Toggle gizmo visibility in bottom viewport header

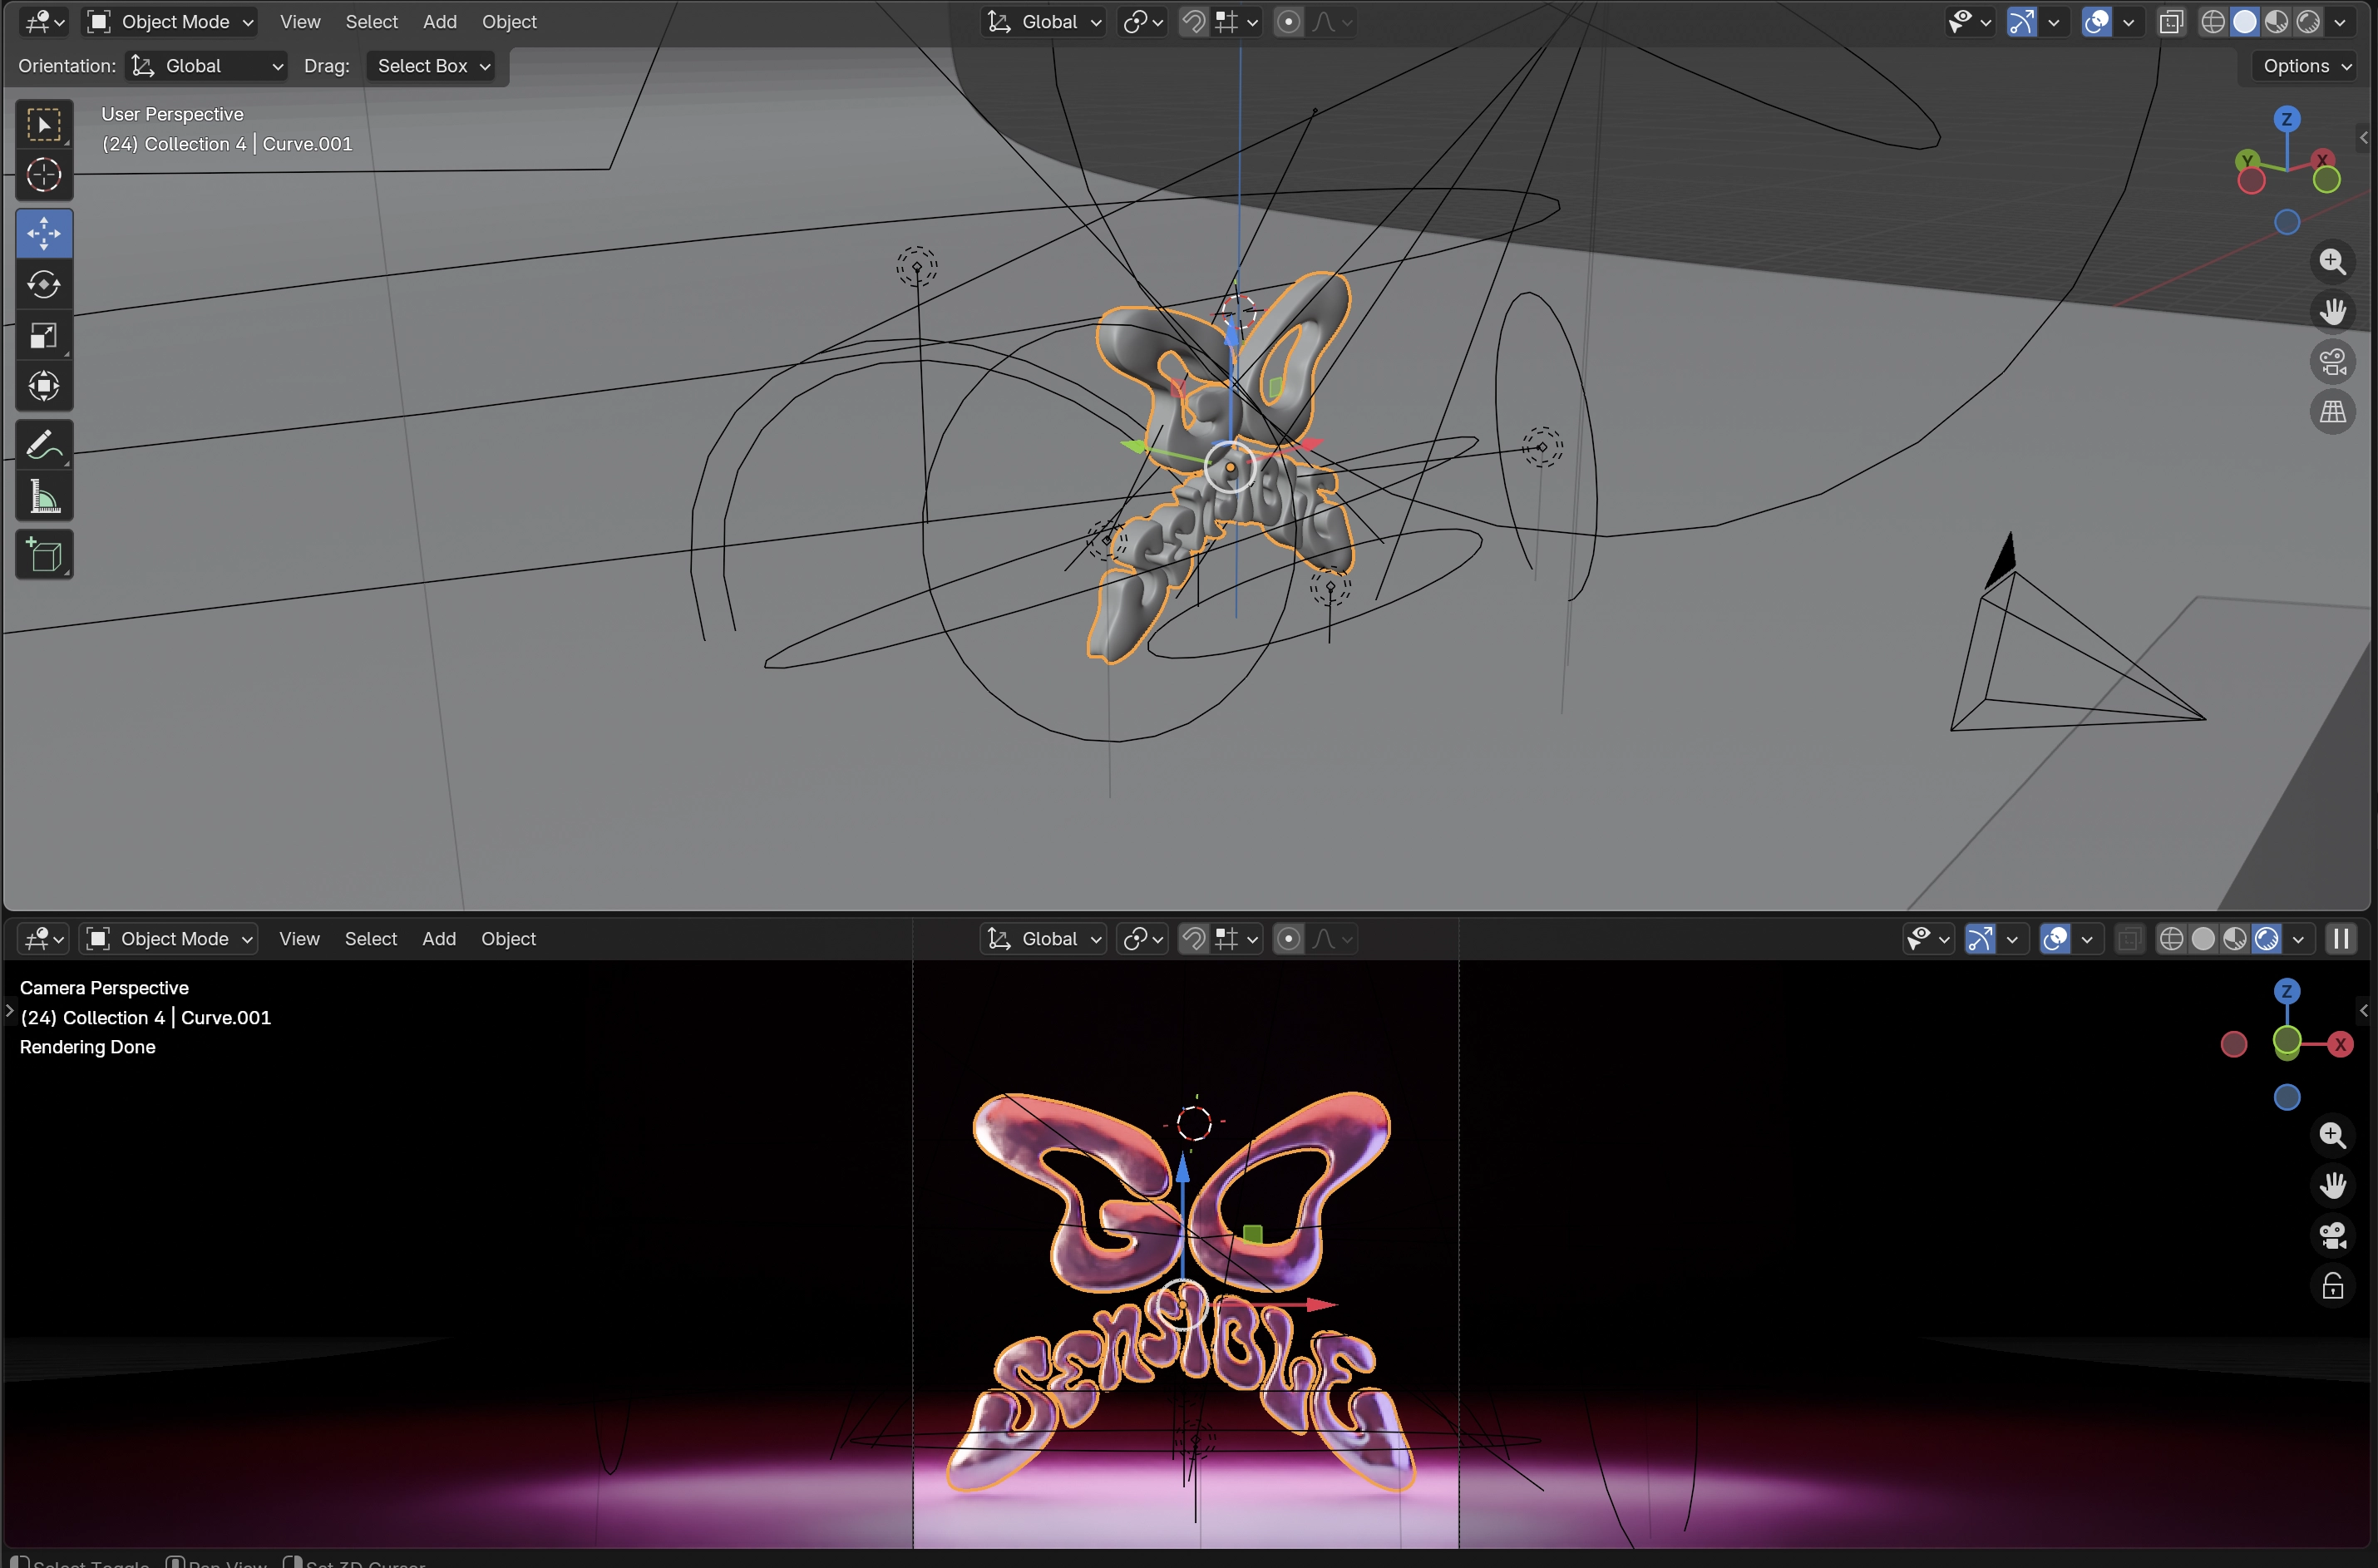point(1980,939)
